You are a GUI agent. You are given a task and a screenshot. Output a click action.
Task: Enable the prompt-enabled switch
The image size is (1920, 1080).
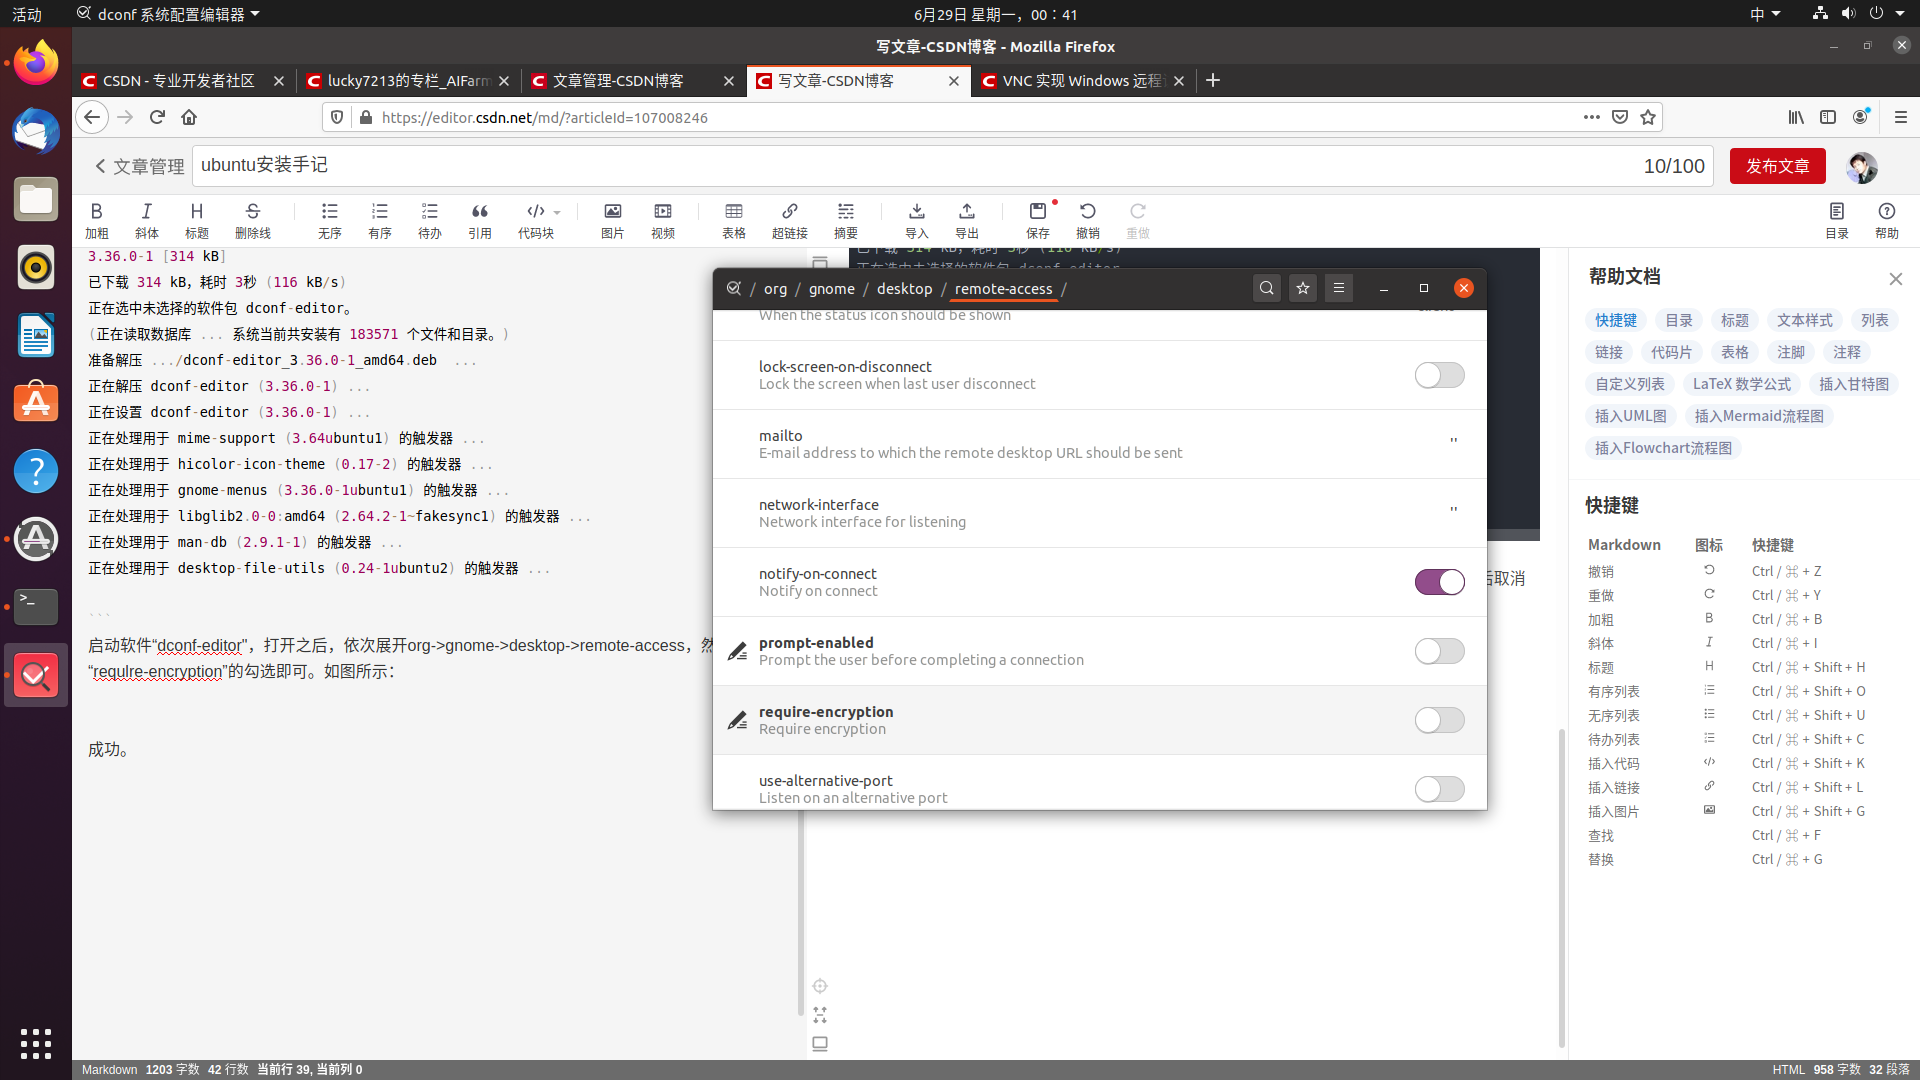[x=1439, y=651]
